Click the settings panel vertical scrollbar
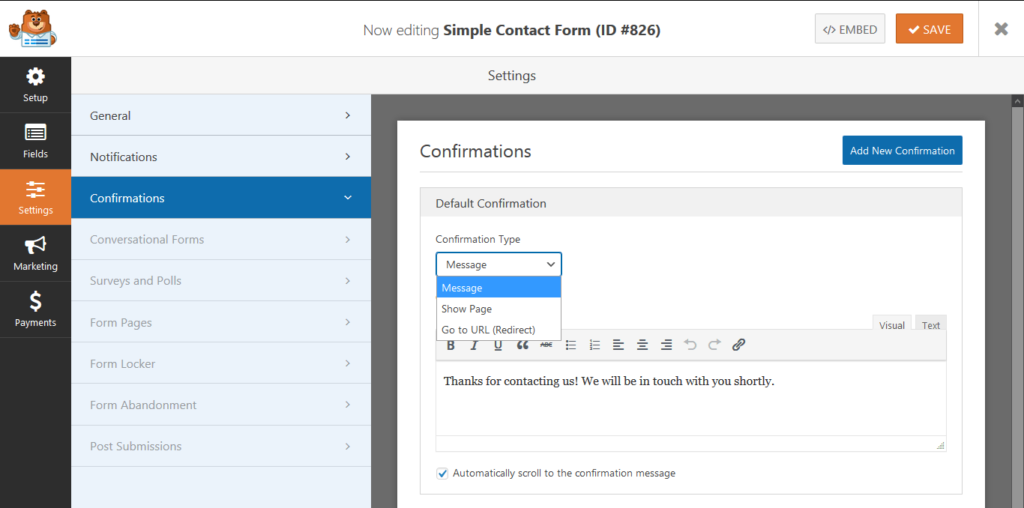Image resolution: width=1024 pixels, height=508 pixels. click(x=1017, y=307)
